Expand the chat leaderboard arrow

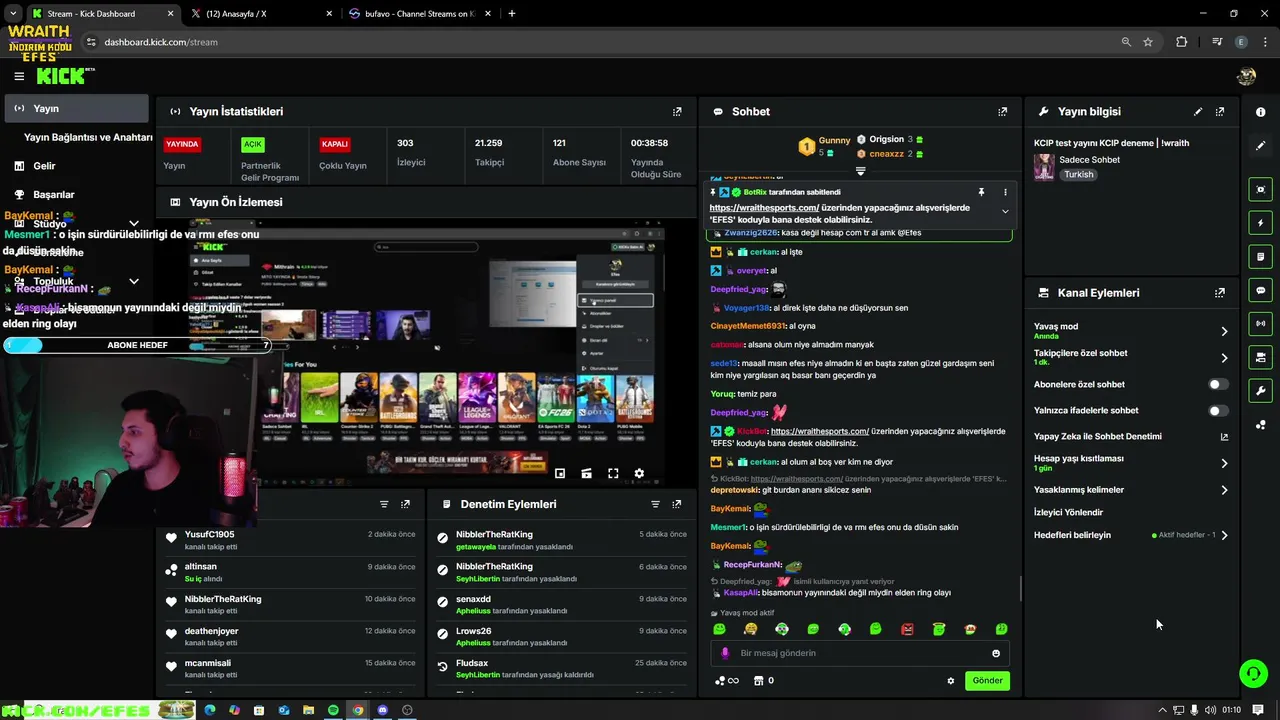pyautogui.click(x=860, y=171)
